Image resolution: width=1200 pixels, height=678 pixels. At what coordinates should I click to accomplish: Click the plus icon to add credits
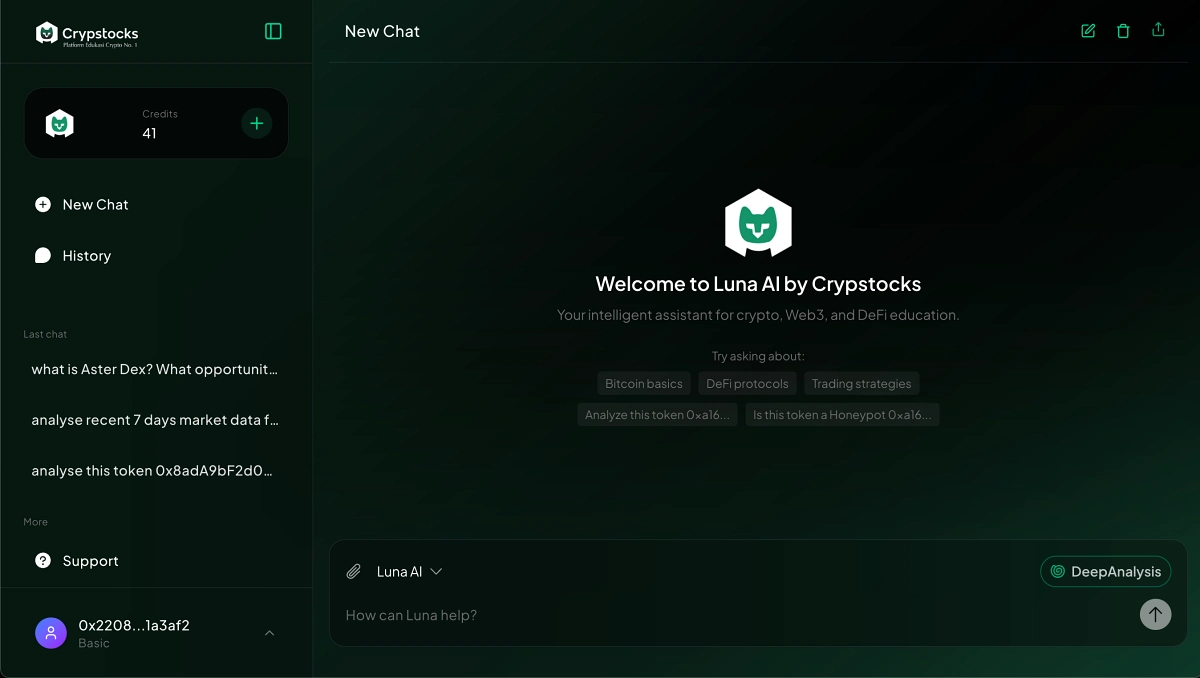[x=257, y=123]
